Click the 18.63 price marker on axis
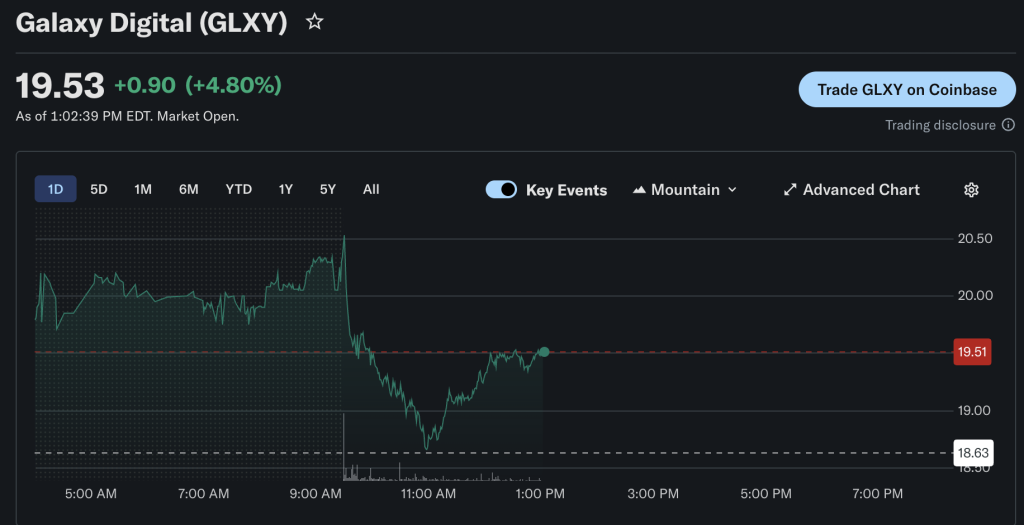Image resolution: width=1024 pixels, height=525 pixels. click(973, 453)
